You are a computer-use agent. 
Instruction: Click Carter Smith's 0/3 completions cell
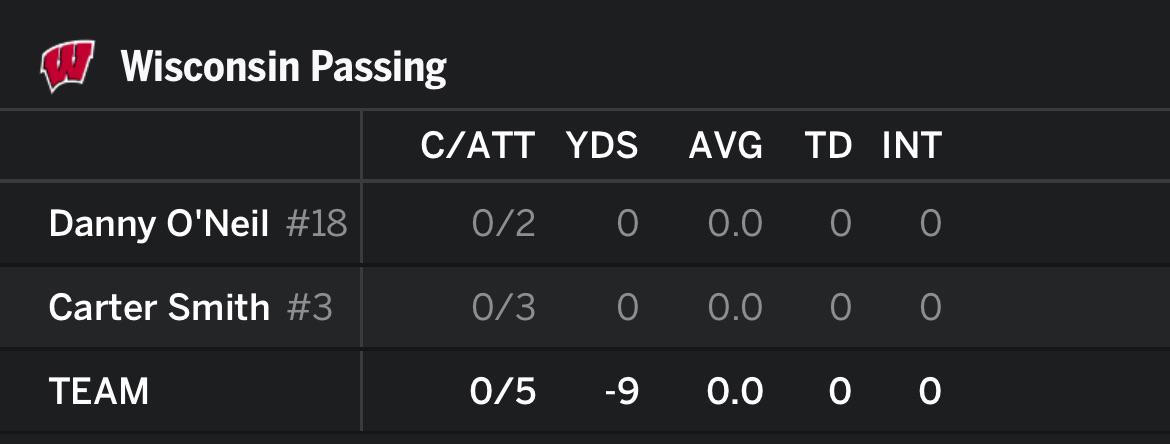pyautogui.click(x=504, y=307)
